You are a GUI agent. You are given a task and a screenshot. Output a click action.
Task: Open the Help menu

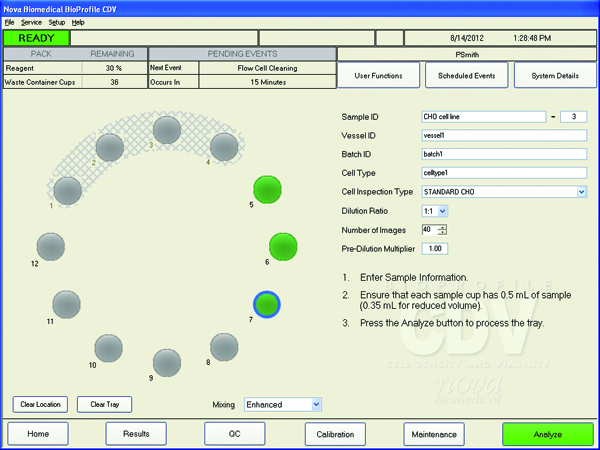coord(78,23)
